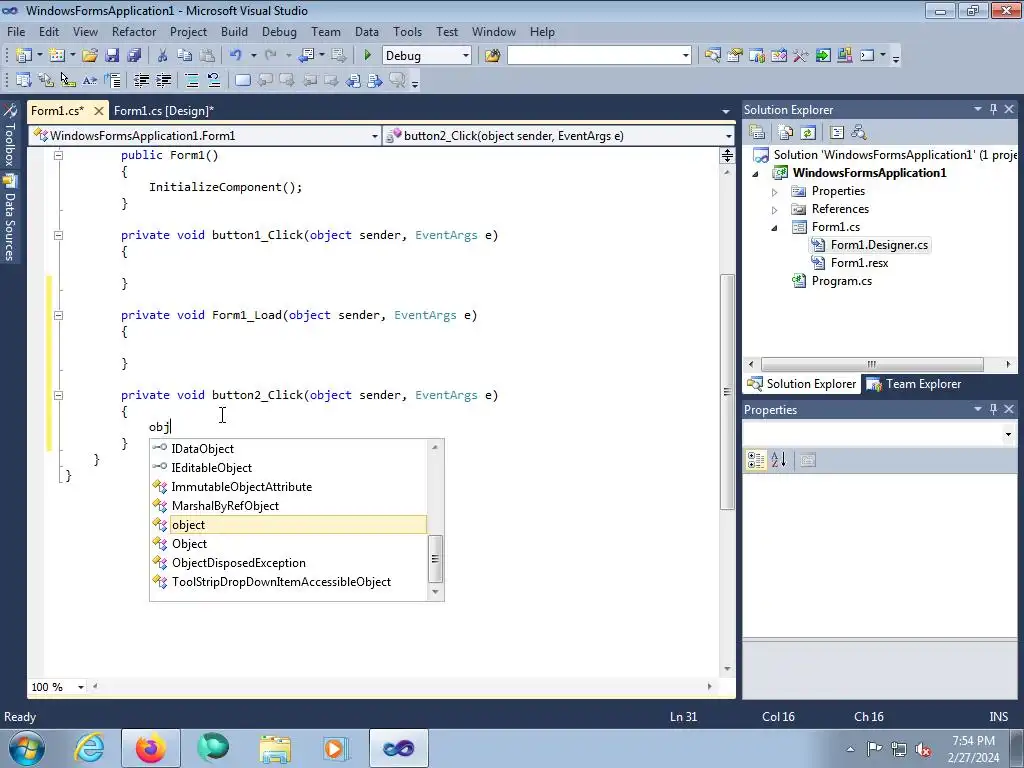Click the Windows Start button
This screenshot has width=1024, height=768.
(x=27, y=748)
